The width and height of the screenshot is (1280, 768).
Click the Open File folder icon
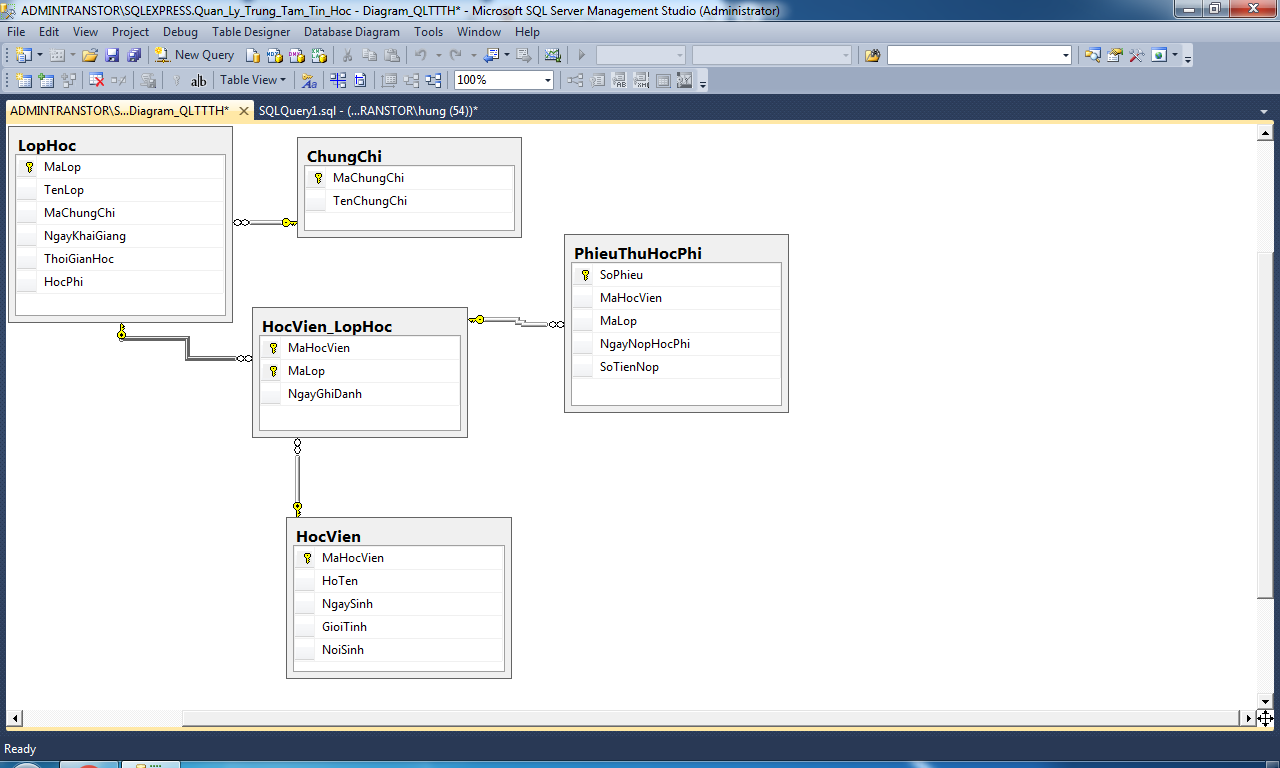coord(90,55)
